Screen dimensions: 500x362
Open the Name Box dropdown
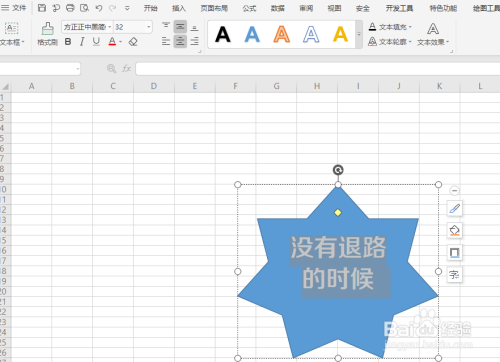click(78, 69)
